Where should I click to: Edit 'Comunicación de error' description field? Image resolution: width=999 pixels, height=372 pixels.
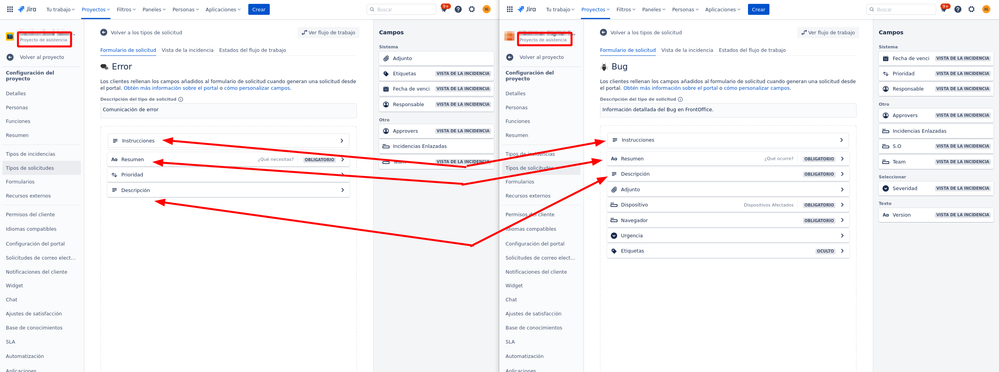[x=228, y=110]
